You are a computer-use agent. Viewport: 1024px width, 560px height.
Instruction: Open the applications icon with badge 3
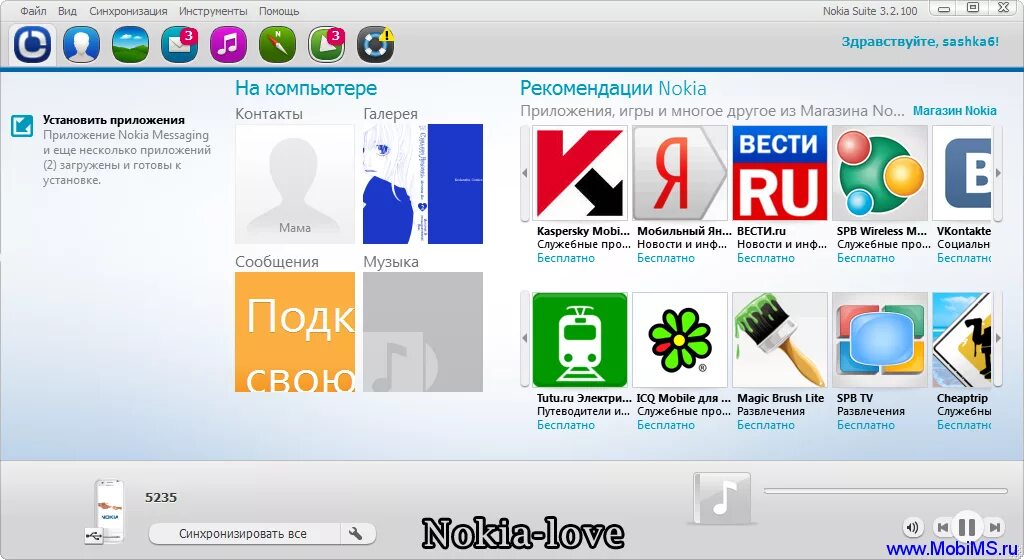click(x=327, y=44)
